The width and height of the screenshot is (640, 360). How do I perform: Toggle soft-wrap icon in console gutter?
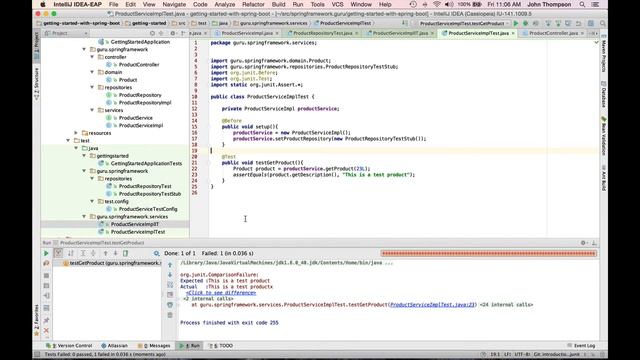click(x=170, y=285)
